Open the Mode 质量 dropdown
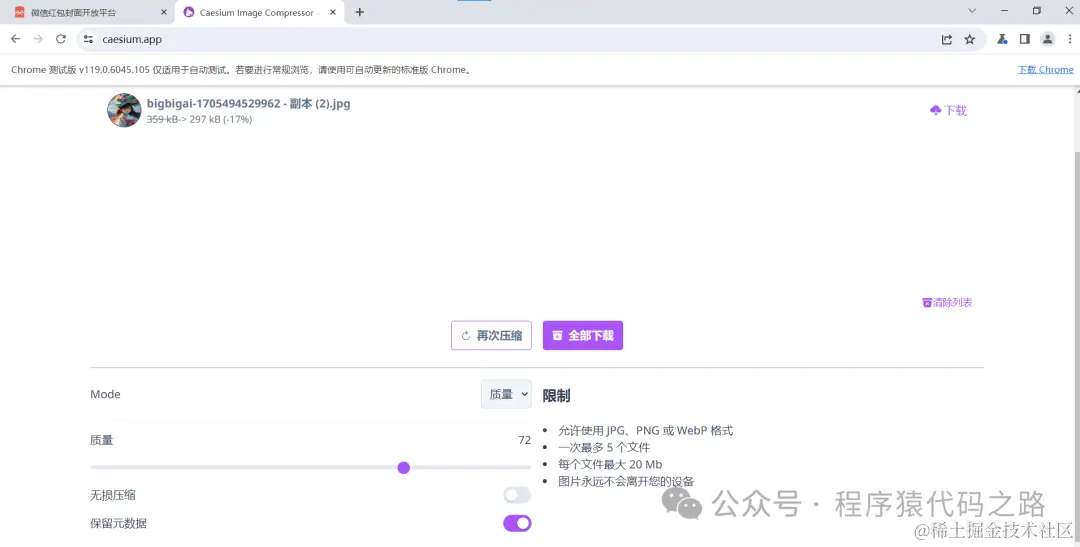Viewport: 1080px width, 547px height. [x=506, y=394]
